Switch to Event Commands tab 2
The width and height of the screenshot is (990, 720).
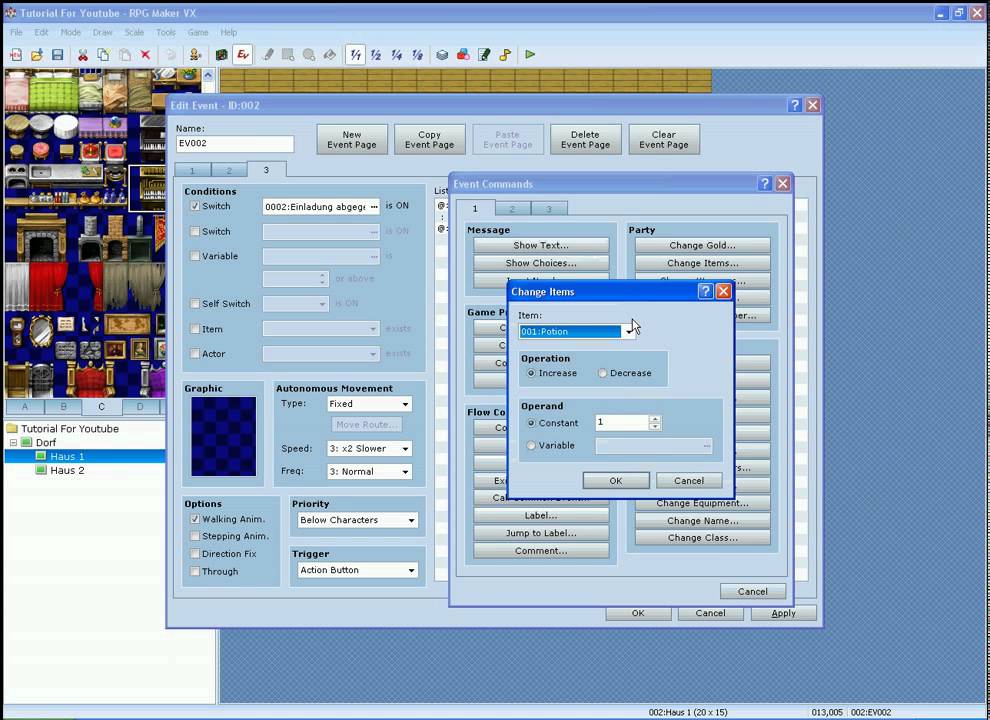tap(512, 208)
